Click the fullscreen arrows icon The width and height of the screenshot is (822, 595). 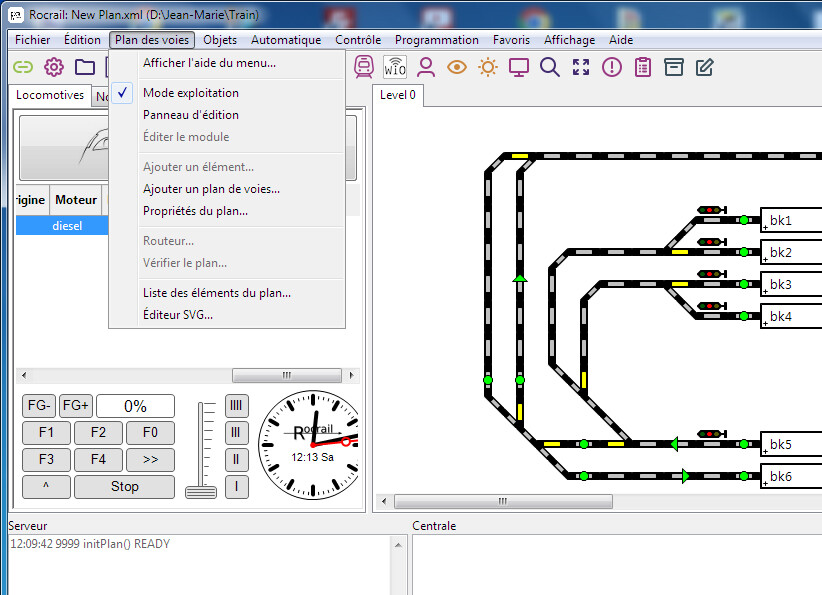pos(581,67)
